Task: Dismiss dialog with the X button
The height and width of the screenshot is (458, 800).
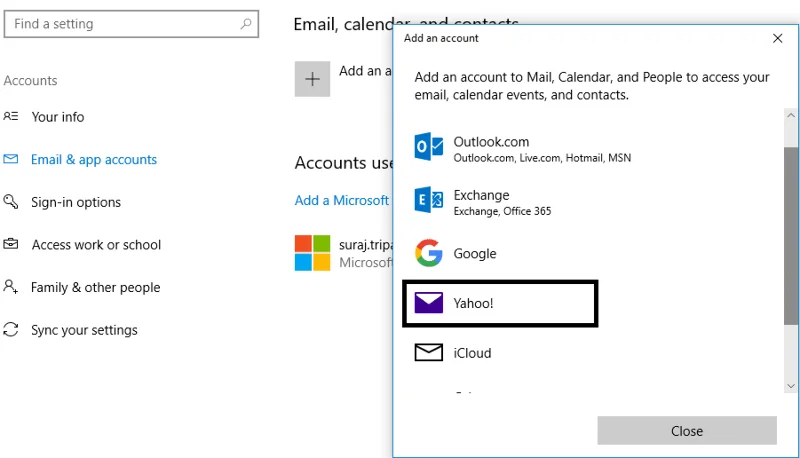Action: [x=778, y=38]
